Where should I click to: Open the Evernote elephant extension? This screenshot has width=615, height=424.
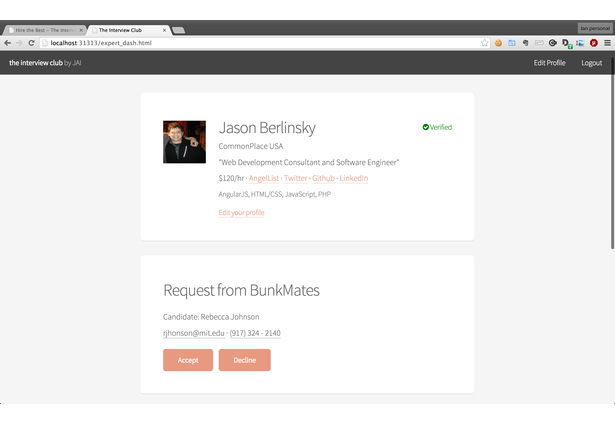[526, 43]
